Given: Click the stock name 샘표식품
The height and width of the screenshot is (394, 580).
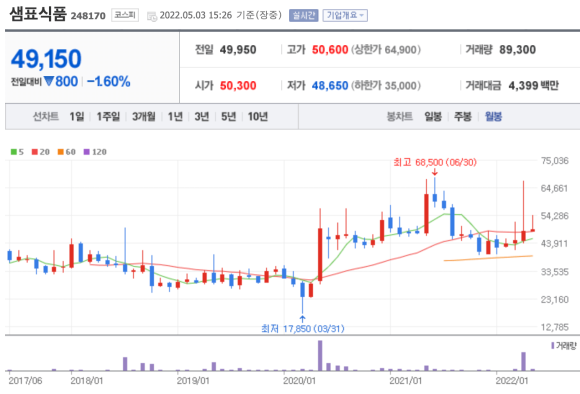Looking at the screenshot, I should coord(38,14).
